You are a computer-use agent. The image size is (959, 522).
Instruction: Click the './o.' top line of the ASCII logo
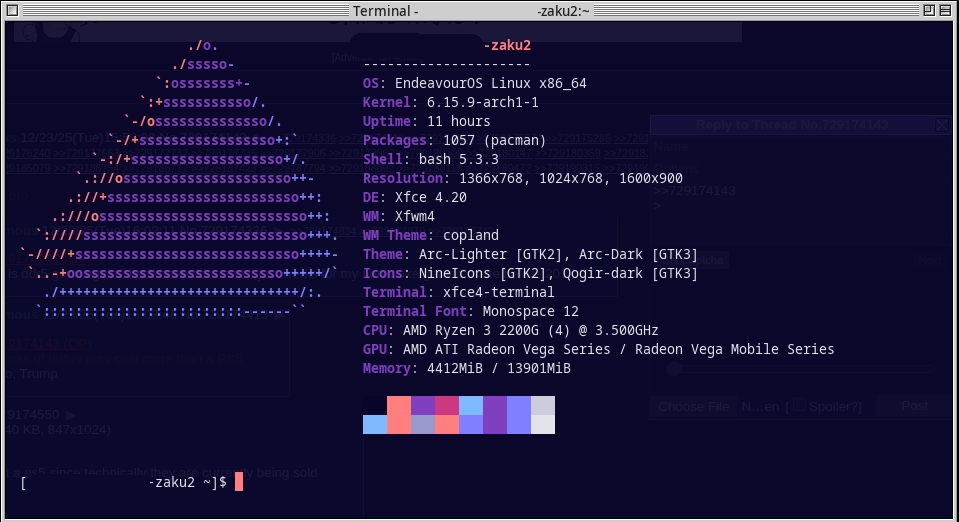203,45
